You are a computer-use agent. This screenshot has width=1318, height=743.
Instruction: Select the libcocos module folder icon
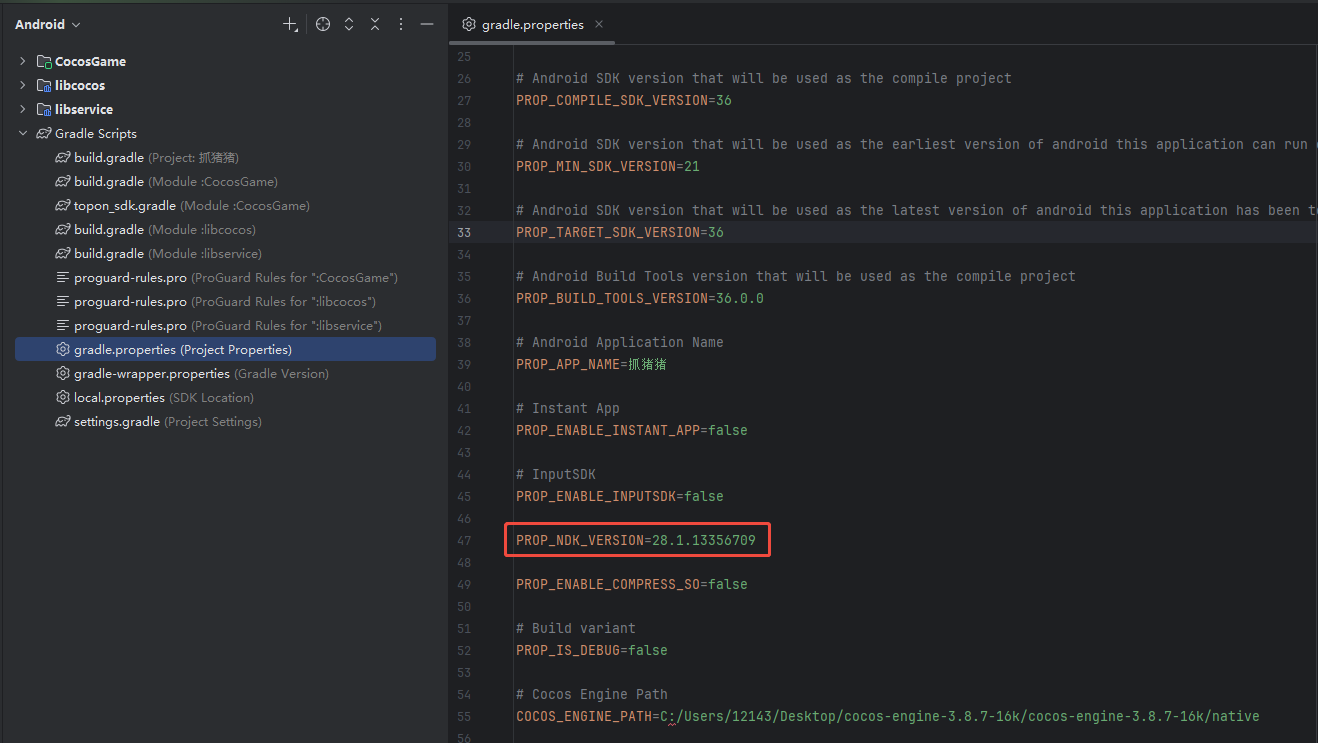click(x=44, y=85)
